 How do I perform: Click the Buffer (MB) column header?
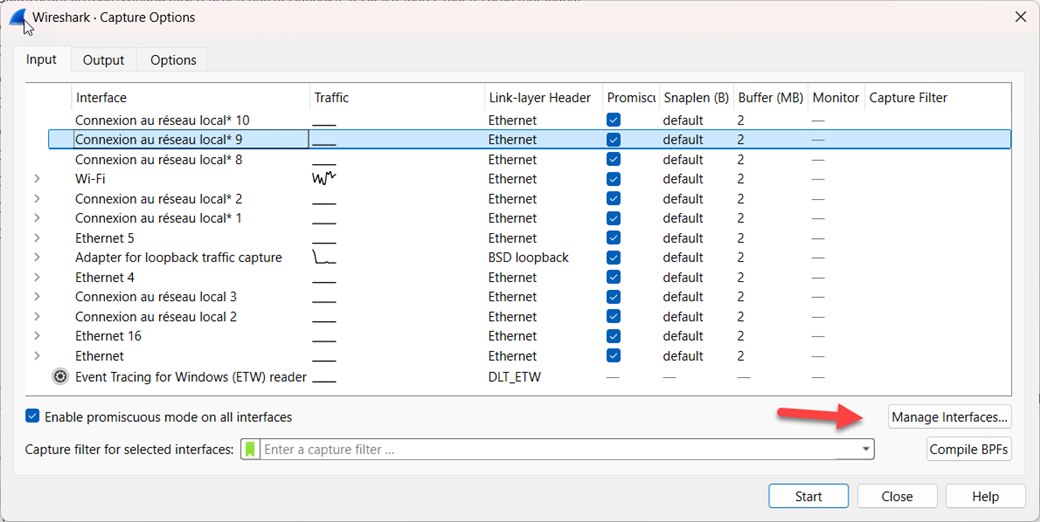771,98
